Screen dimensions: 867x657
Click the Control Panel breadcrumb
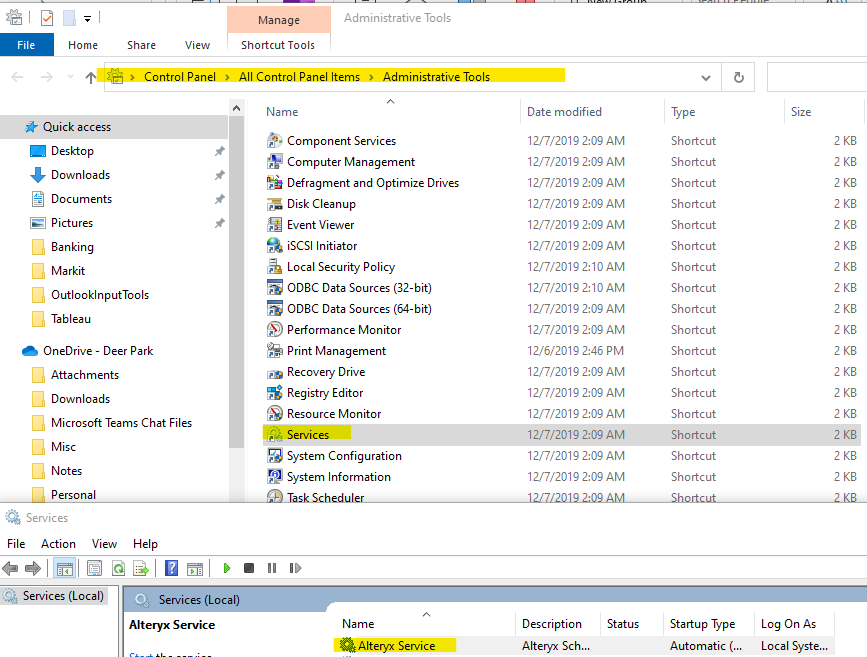(180, 77)
